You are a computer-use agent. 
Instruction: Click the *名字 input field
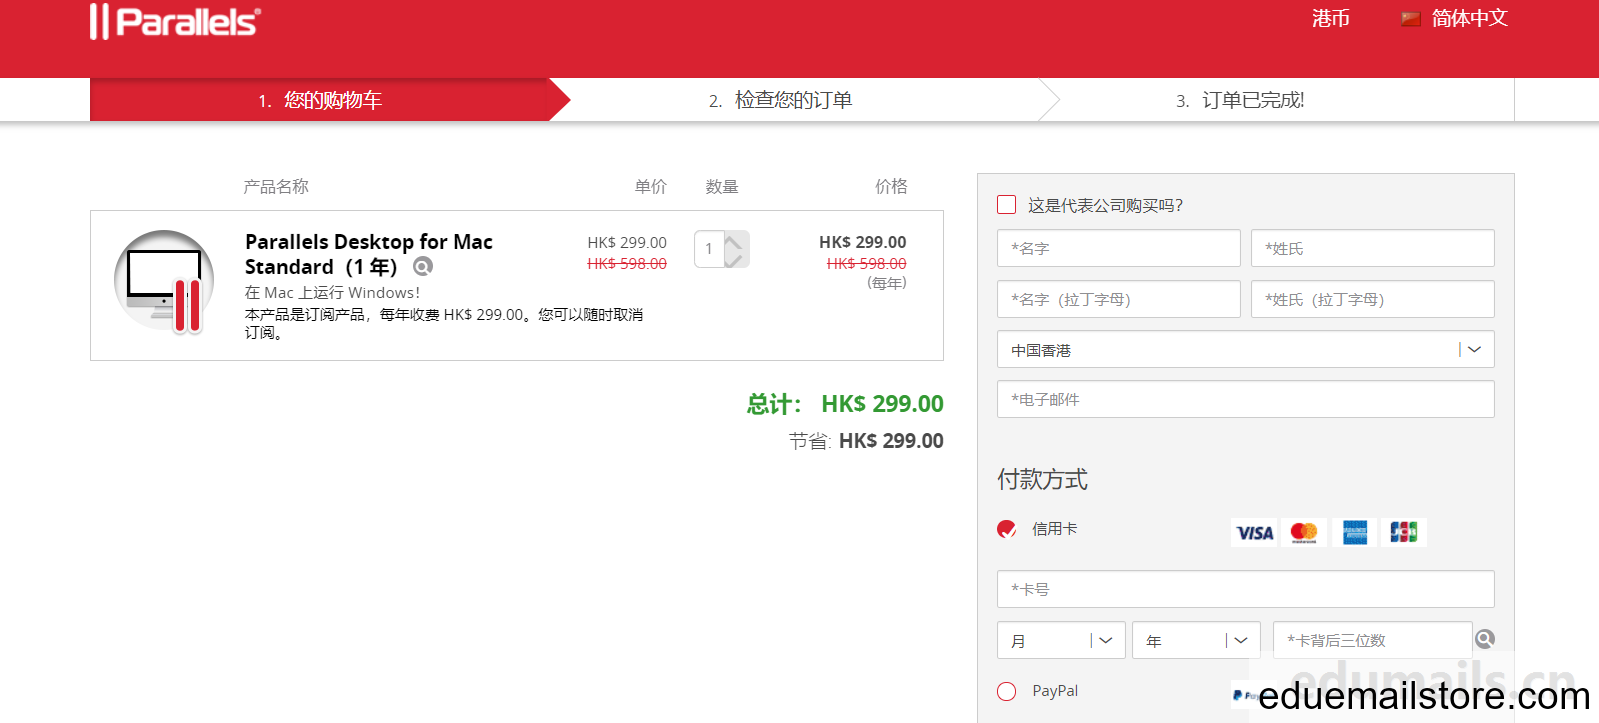pyautogui.click(x=1118, y=248)
